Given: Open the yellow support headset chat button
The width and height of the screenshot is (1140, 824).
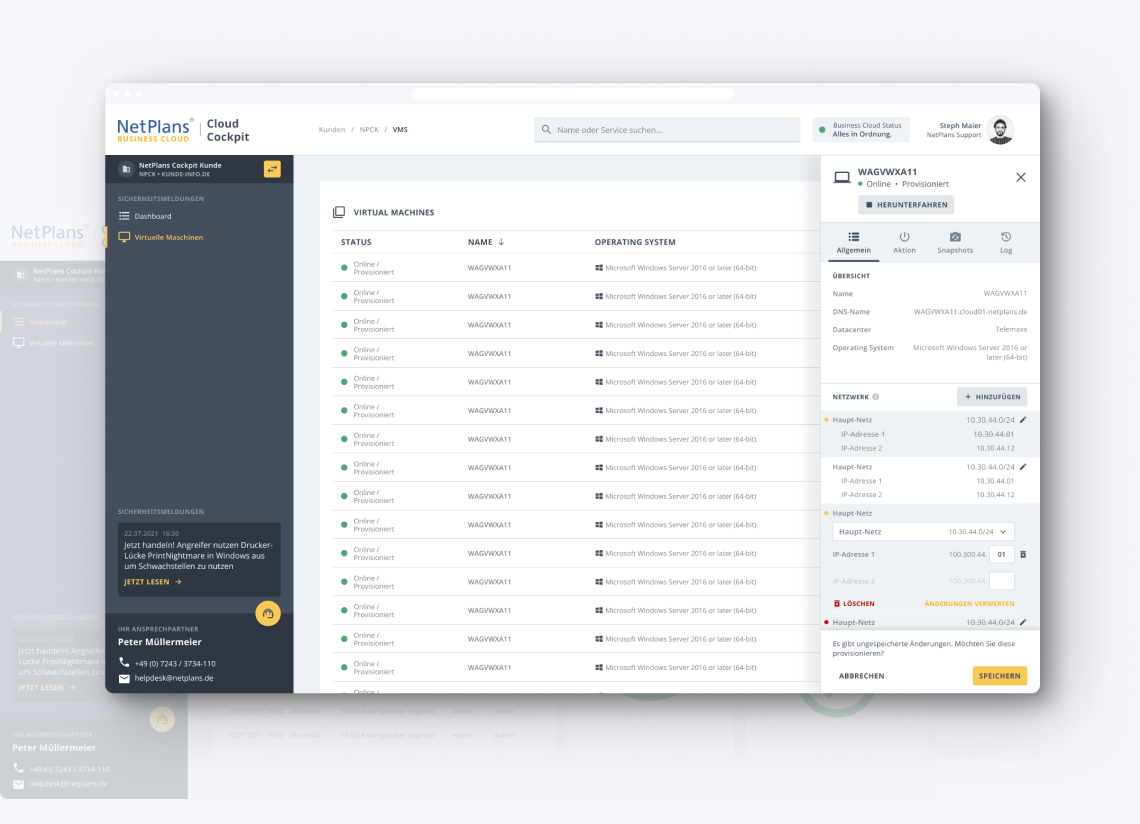Looking at the screenshot, I should point(268,614).
